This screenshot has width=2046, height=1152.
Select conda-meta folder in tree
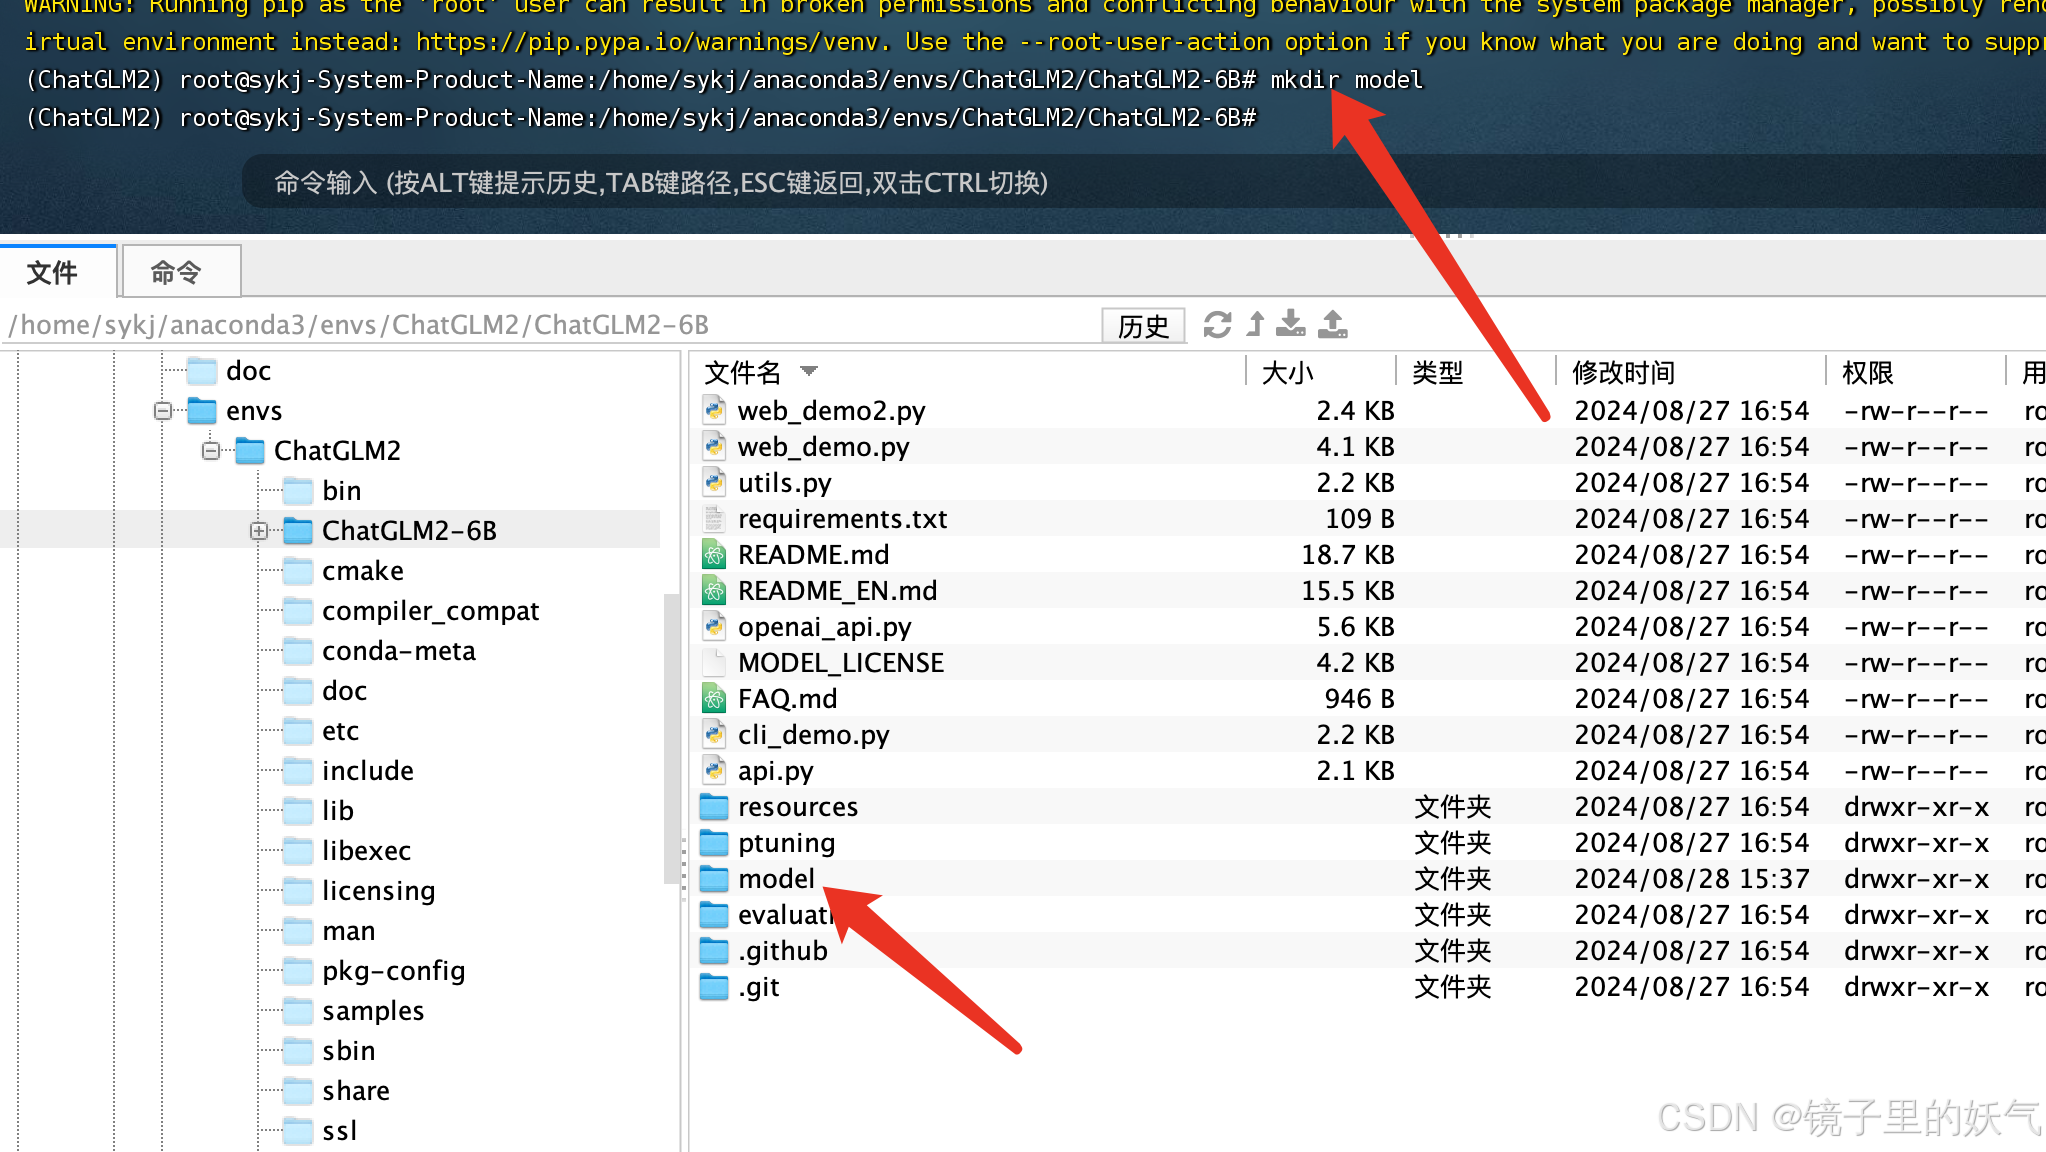pos(398,651)
